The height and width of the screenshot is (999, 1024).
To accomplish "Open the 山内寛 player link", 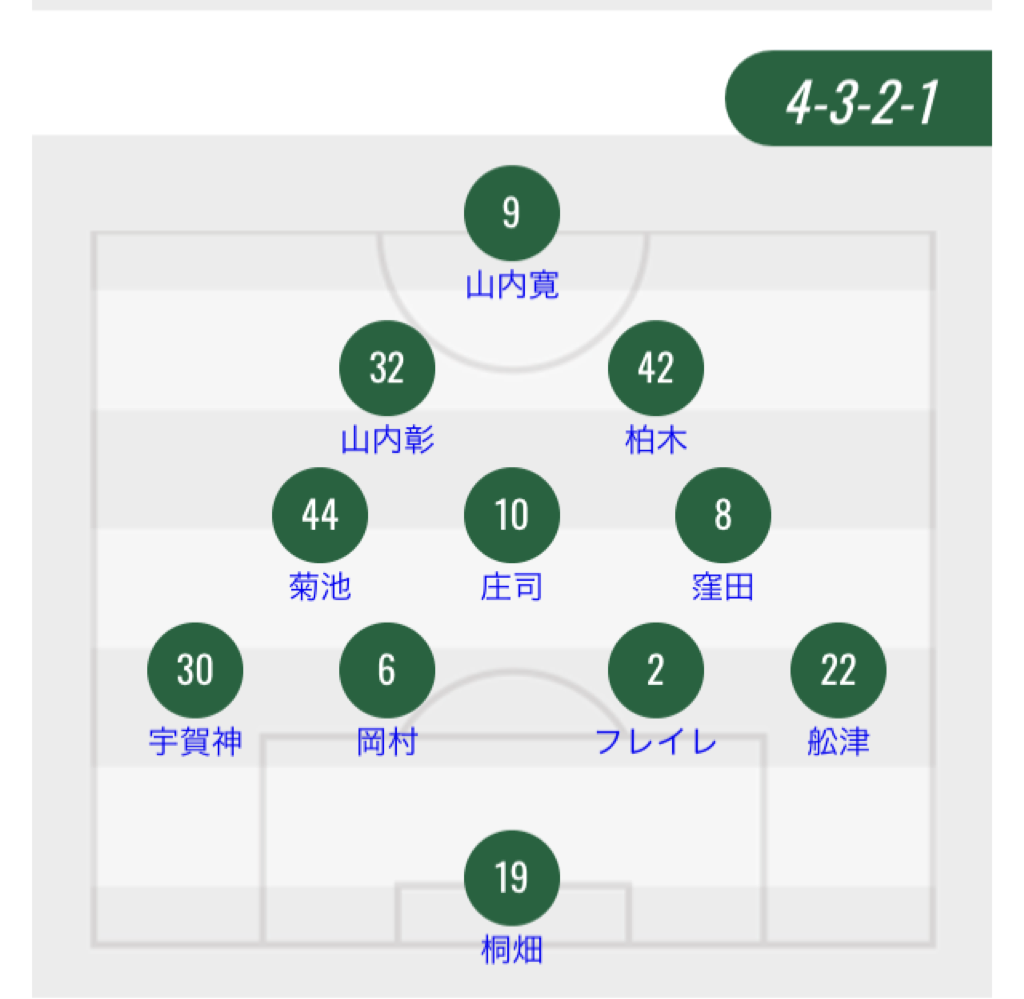I will pos(512,287).
